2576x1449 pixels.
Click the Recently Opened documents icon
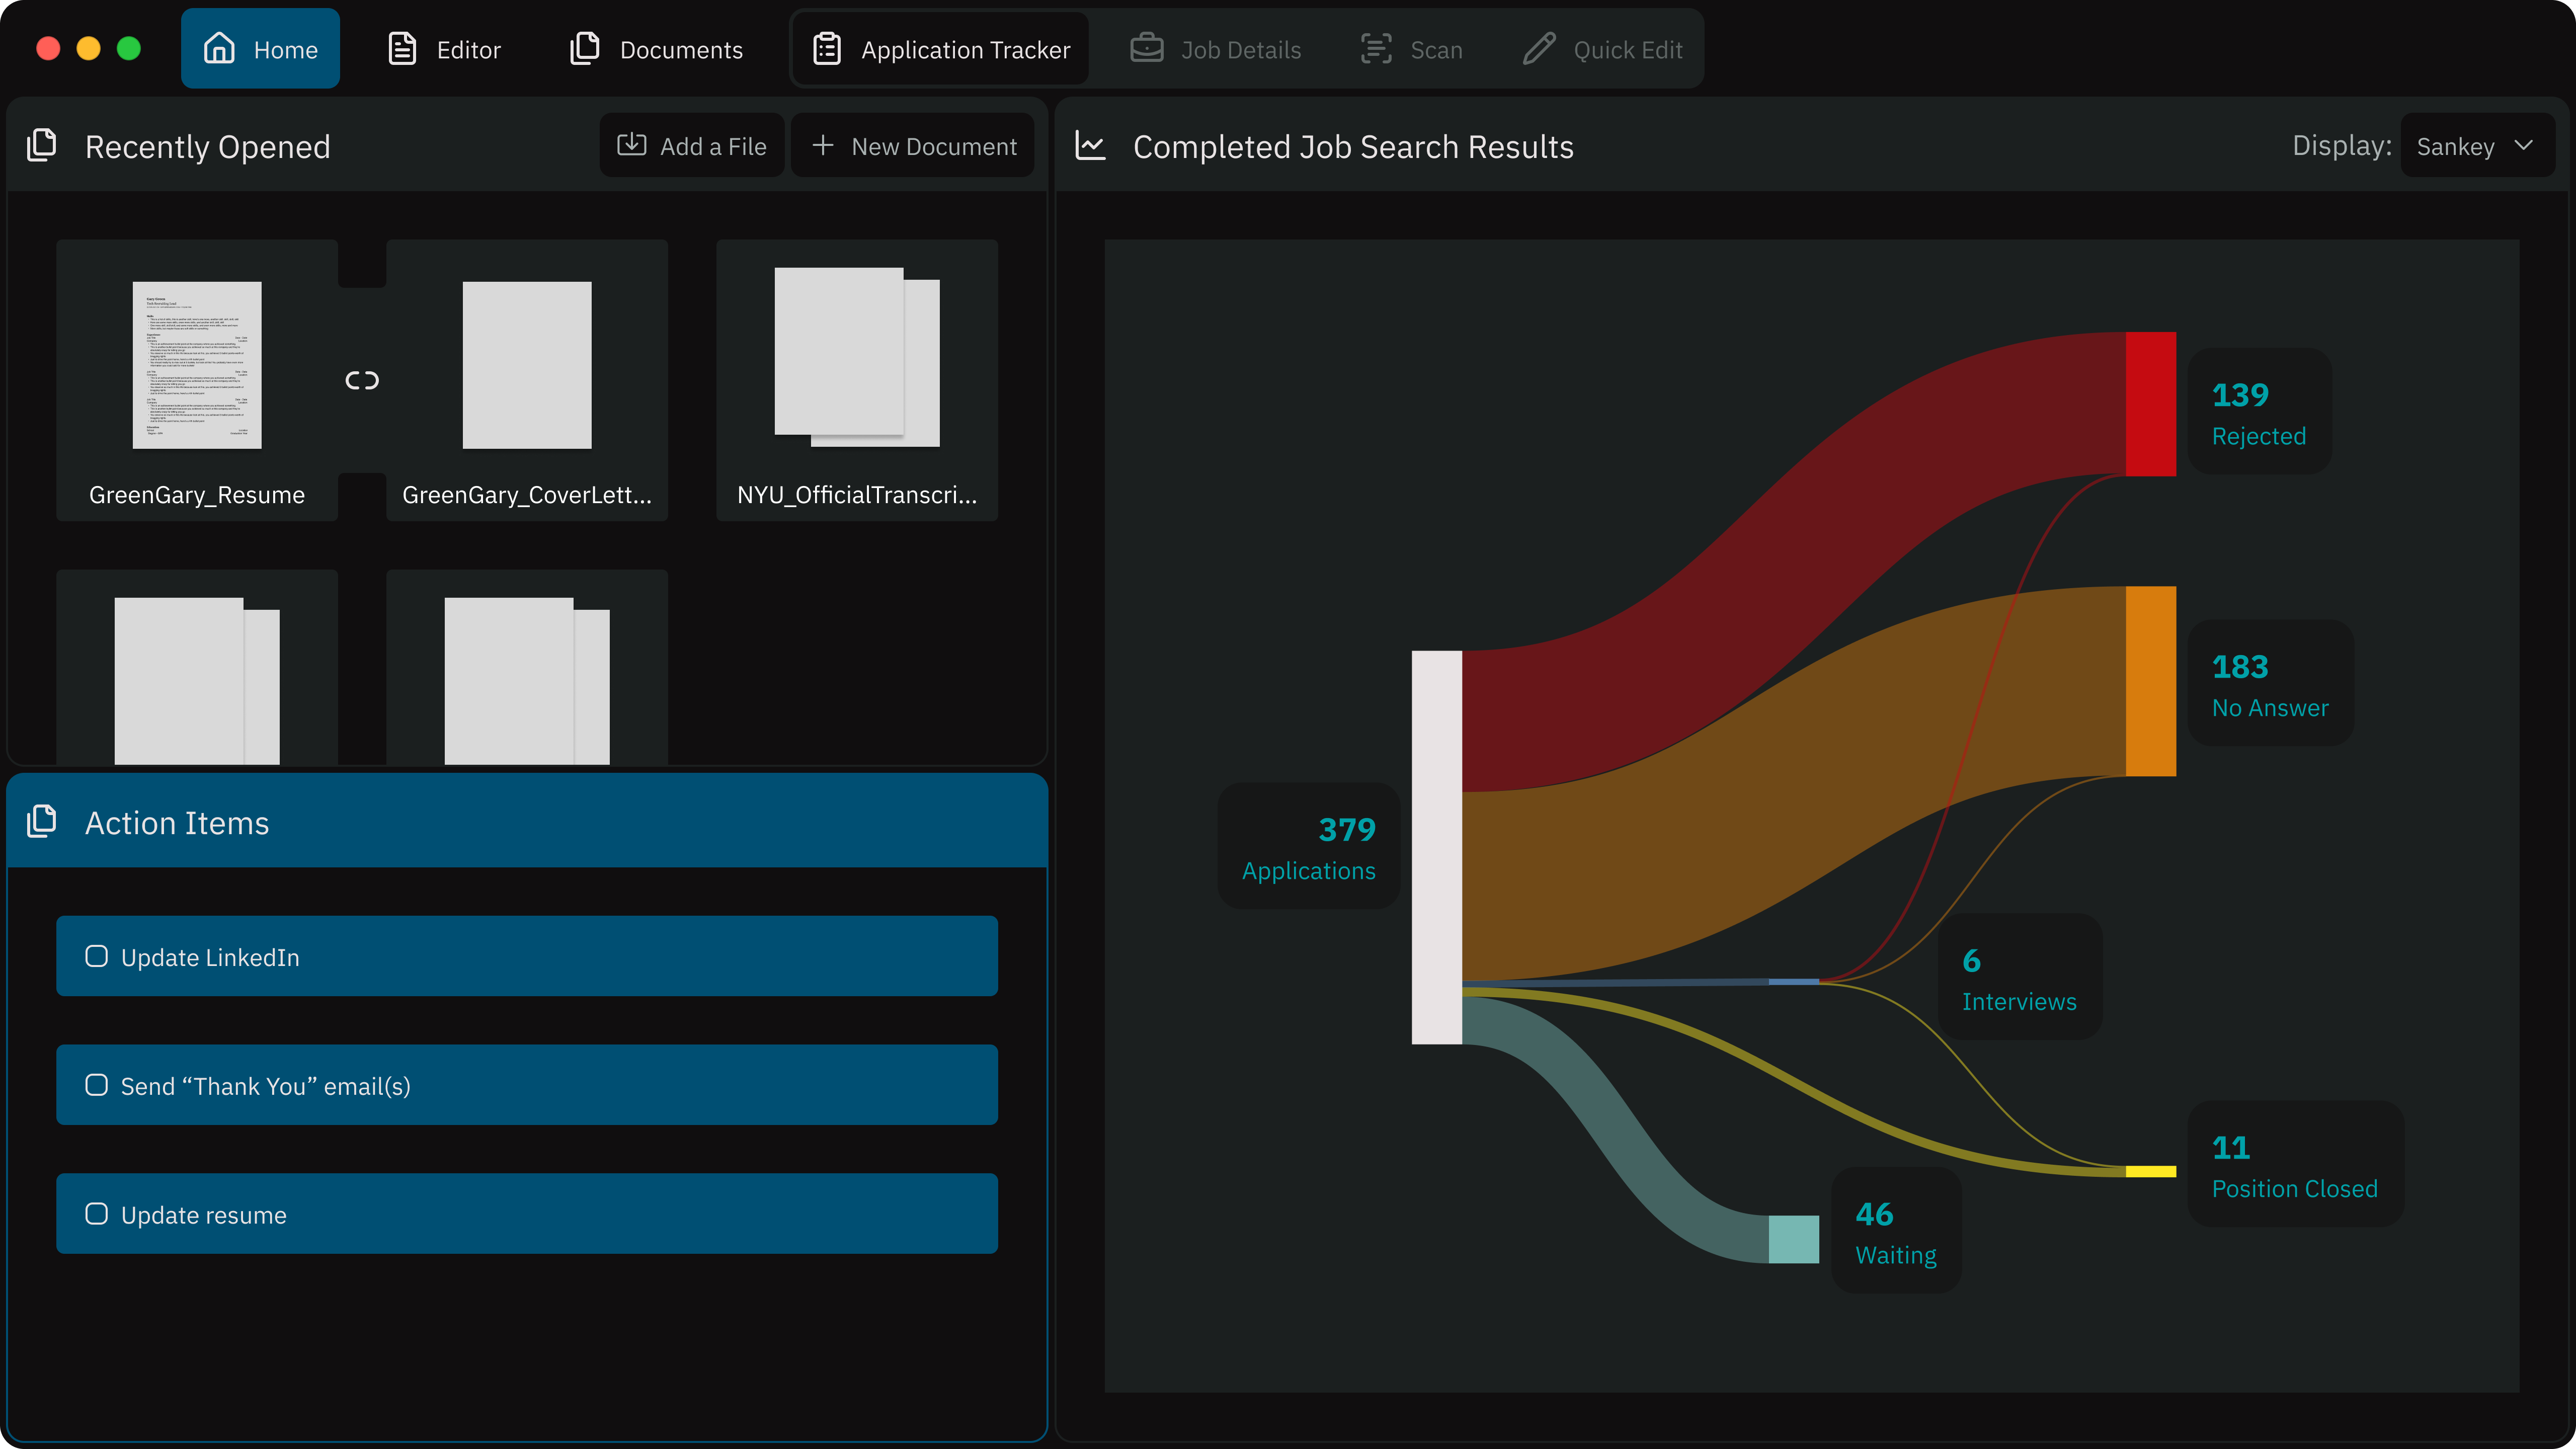[x=42, y=145]
